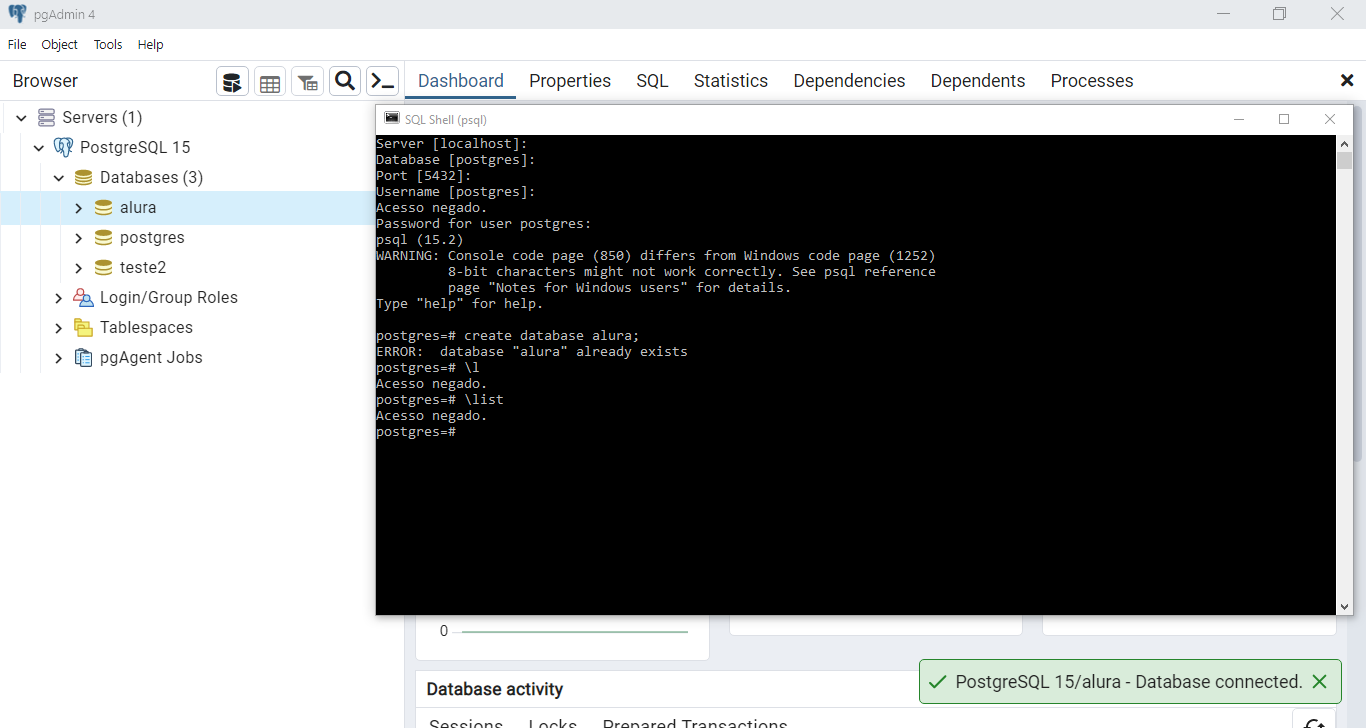Image resolution: width=1366 pixels, height=728 pixels.
Task: Launch the PSQL Tool terminal icon
Action: [x=383, y=82]
